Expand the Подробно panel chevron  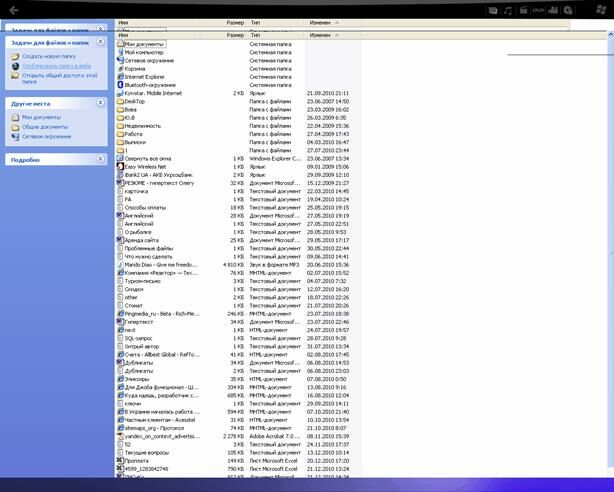100,159
